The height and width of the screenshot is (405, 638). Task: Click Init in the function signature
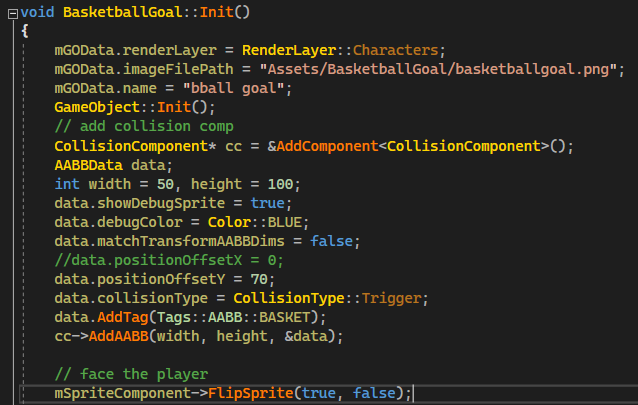tap(216, 12)
